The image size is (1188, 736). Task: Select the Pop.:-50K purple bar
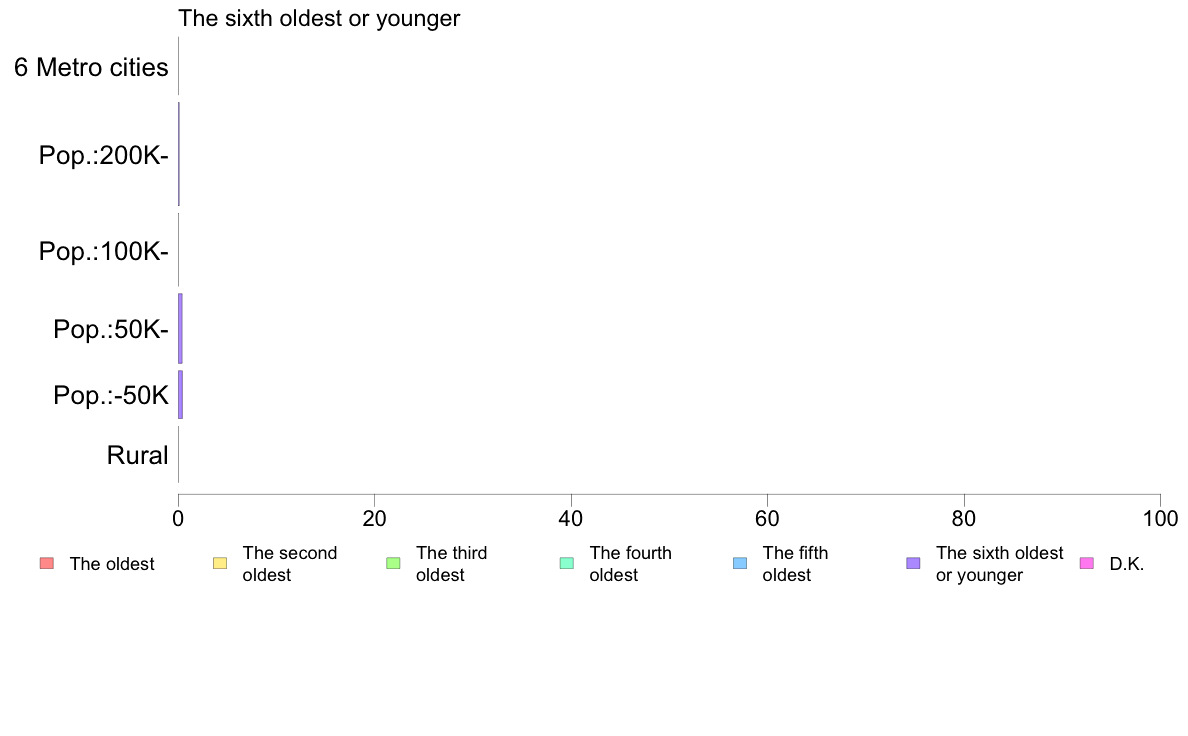click(180, 394)
